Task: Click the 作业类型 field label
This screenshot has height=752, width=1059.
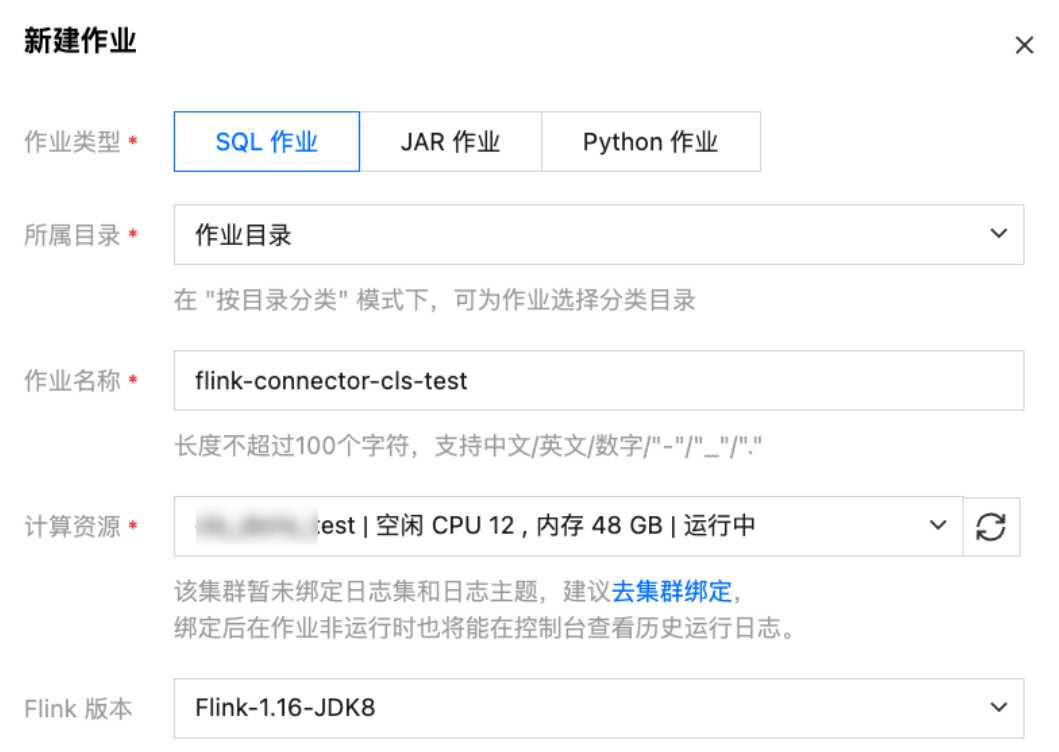Action: pyautogui.click(x=72, y=143)
